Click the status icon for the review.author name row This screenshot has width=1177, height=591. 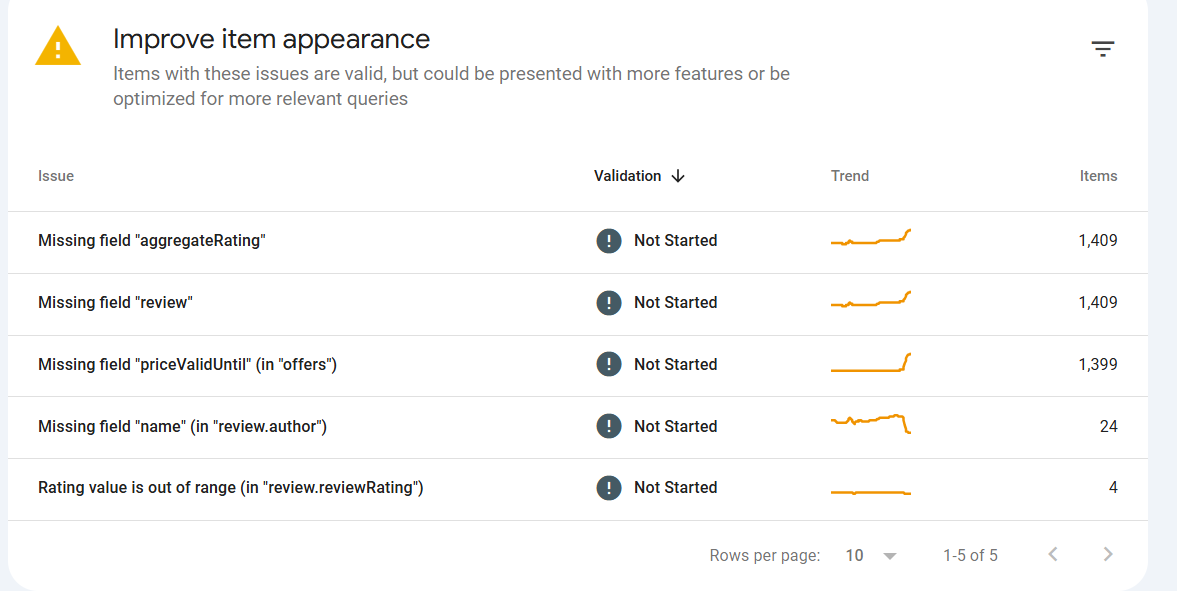pos(609,426)
